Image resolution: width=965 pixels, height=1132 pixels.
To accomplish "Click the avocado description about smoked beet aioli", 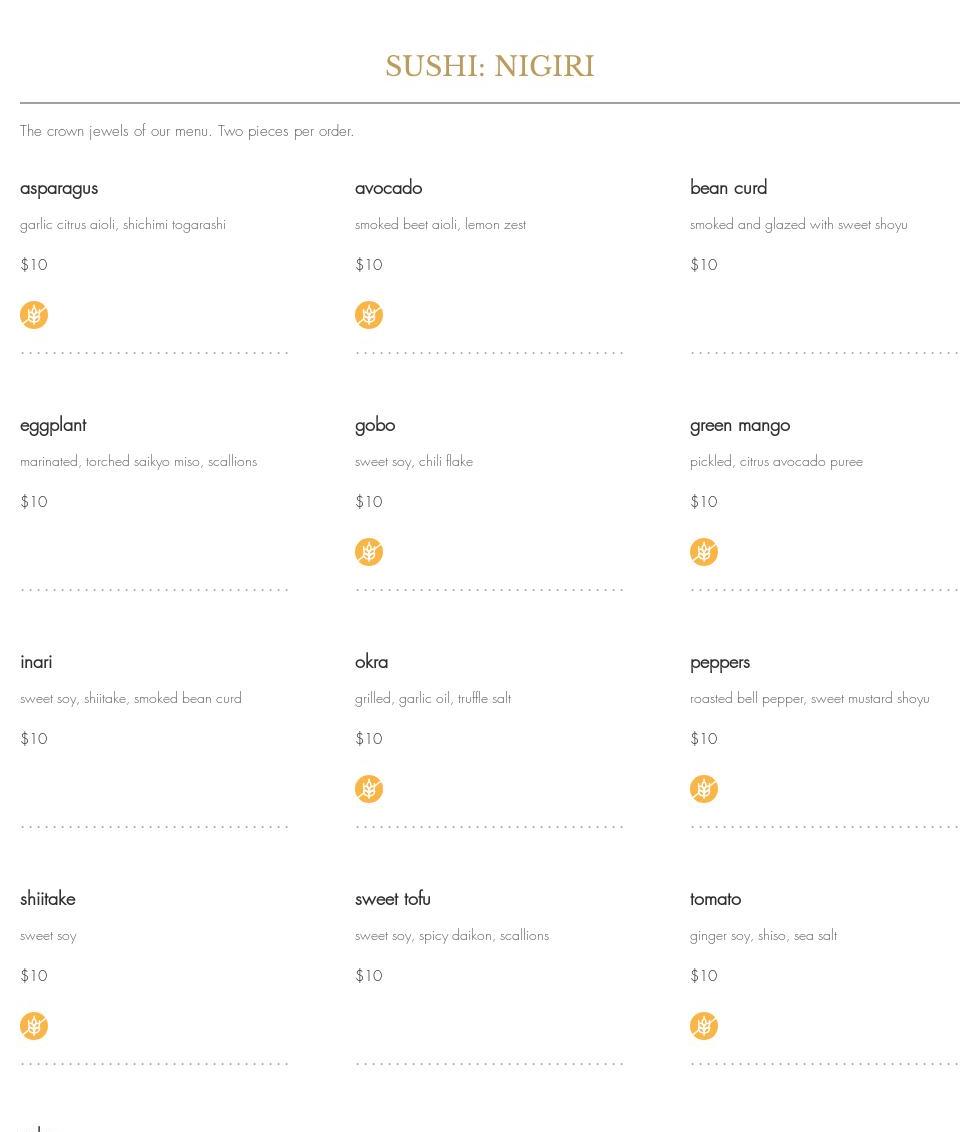I will click(440, 225).
